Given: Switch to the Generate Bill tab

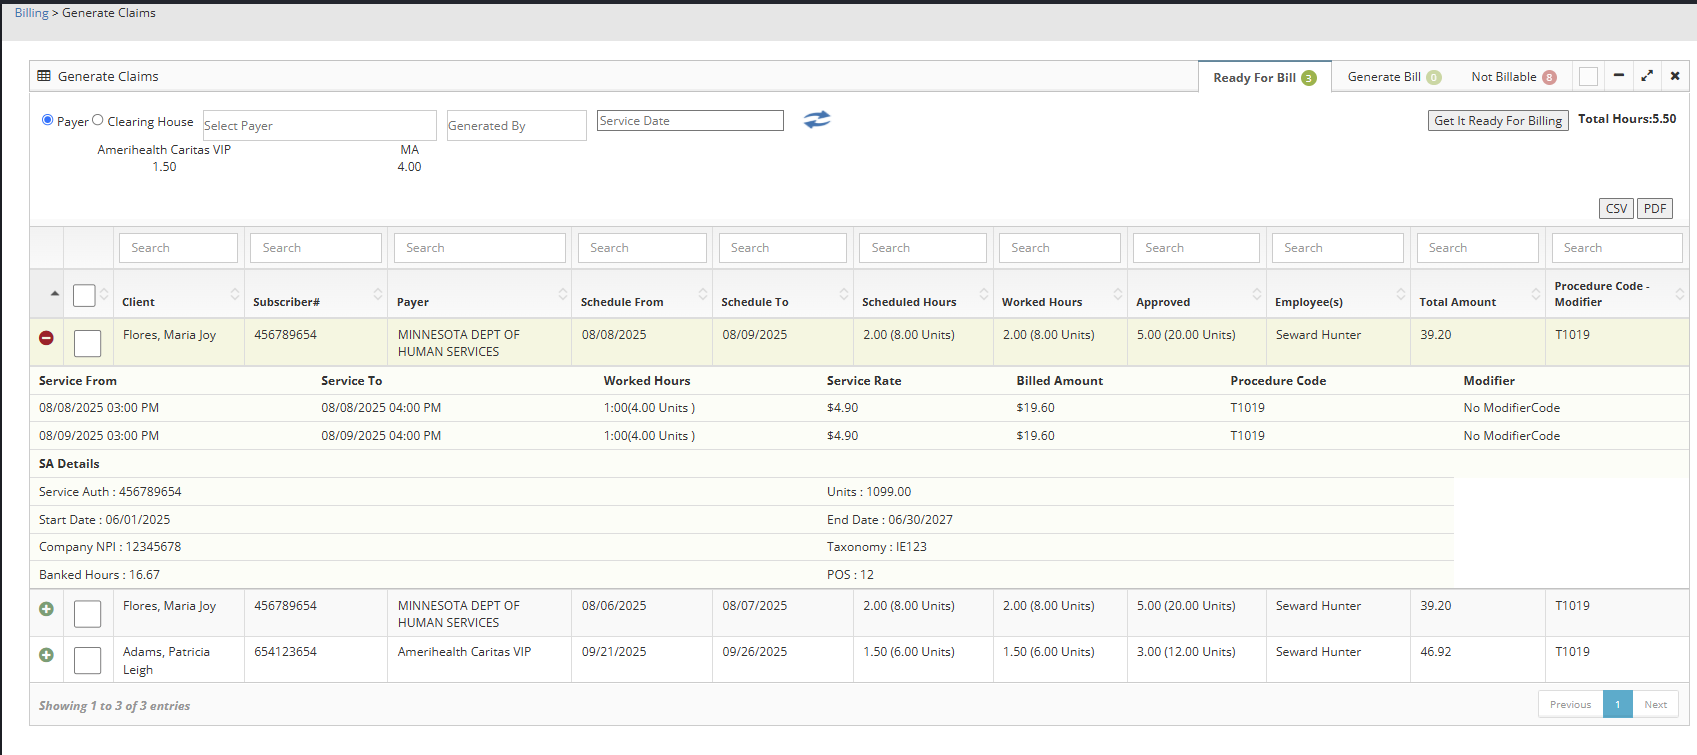Looking at the screenshot, I should click(1384, 77).
